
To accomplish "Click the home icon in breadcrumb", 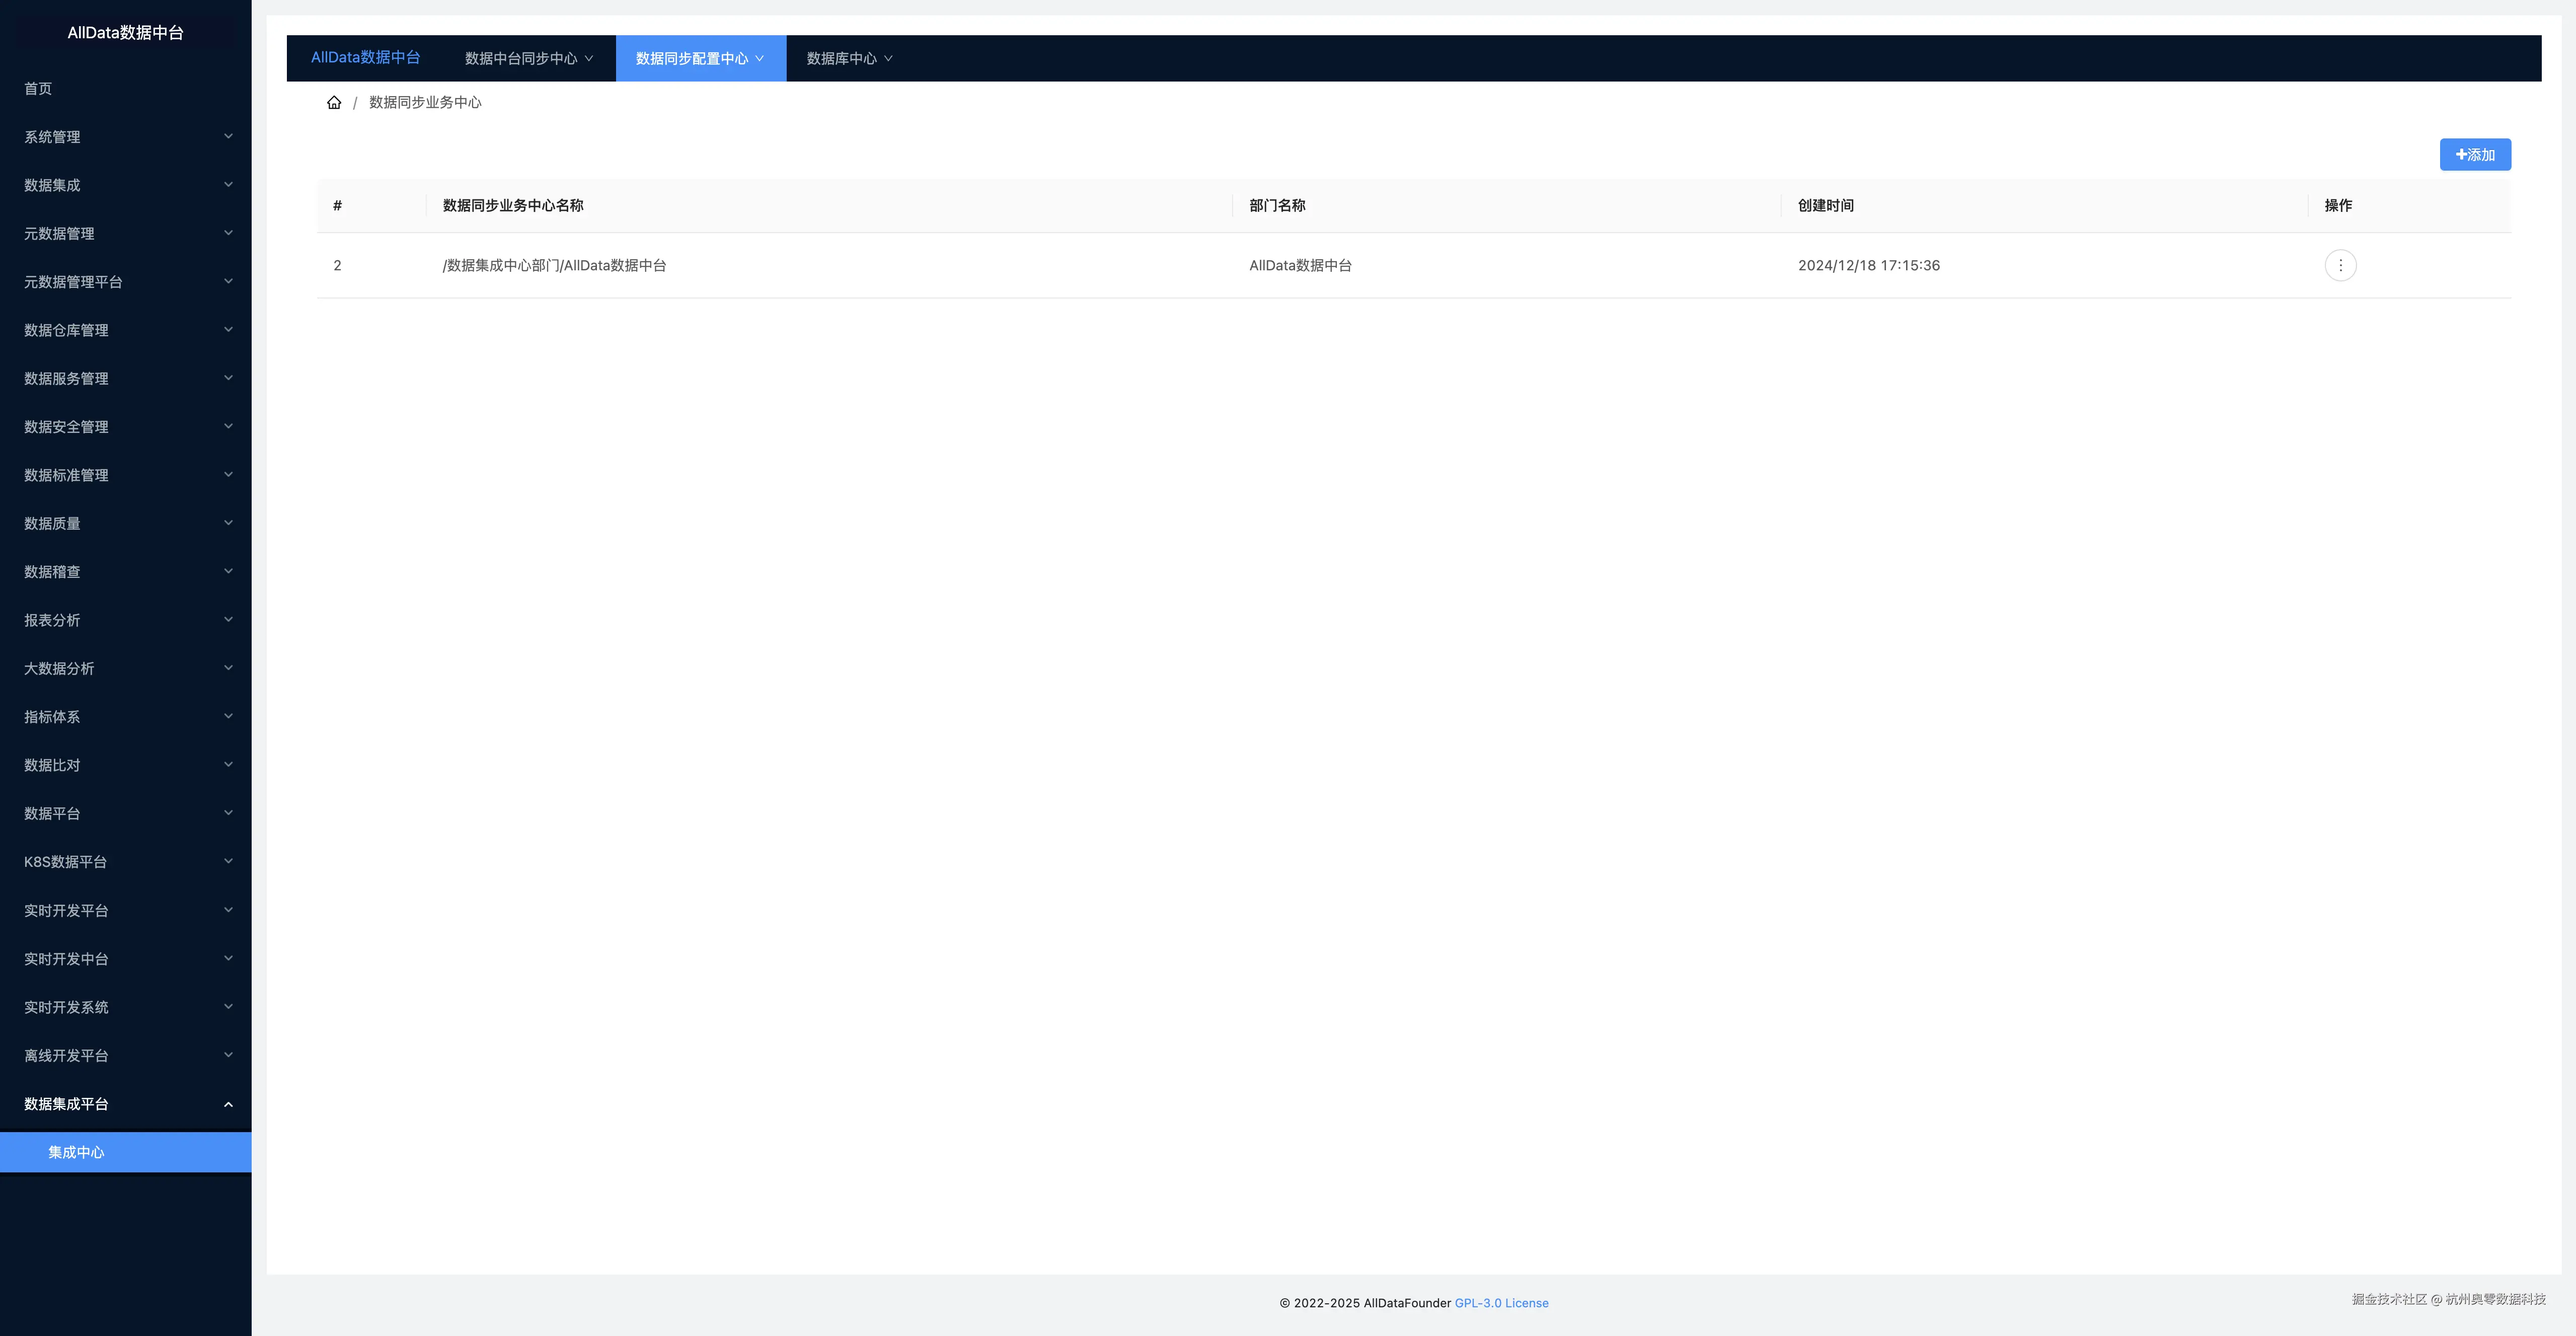I will (x=334, y=102).
